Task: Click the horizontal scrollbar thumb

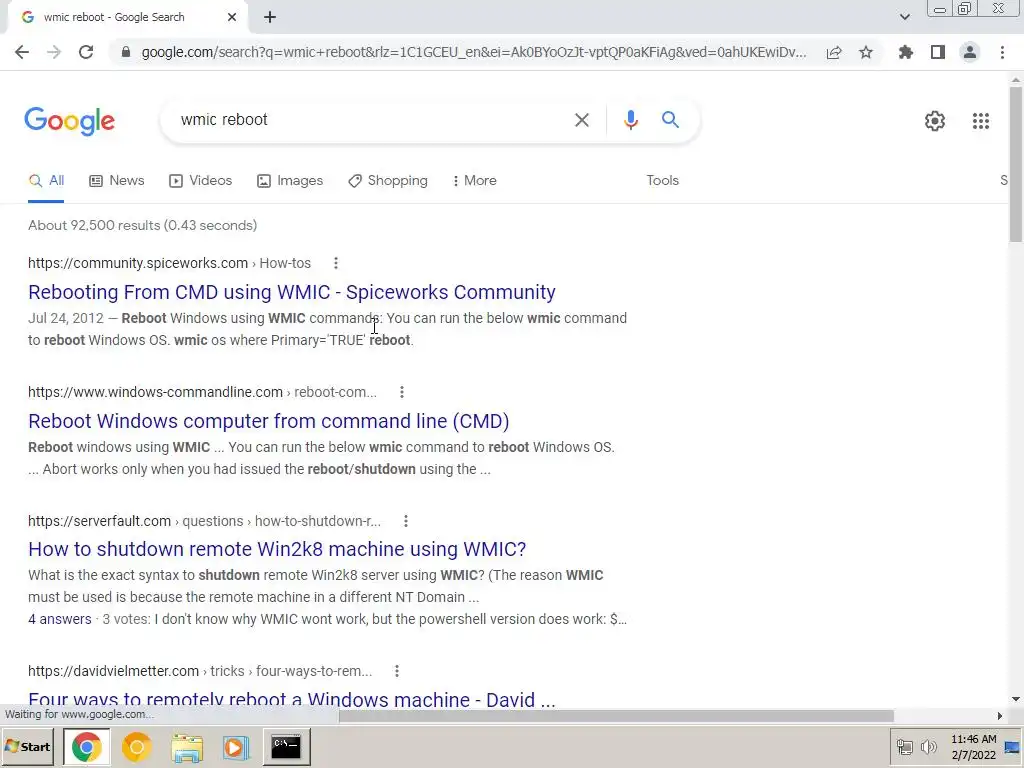Action: 616,716
